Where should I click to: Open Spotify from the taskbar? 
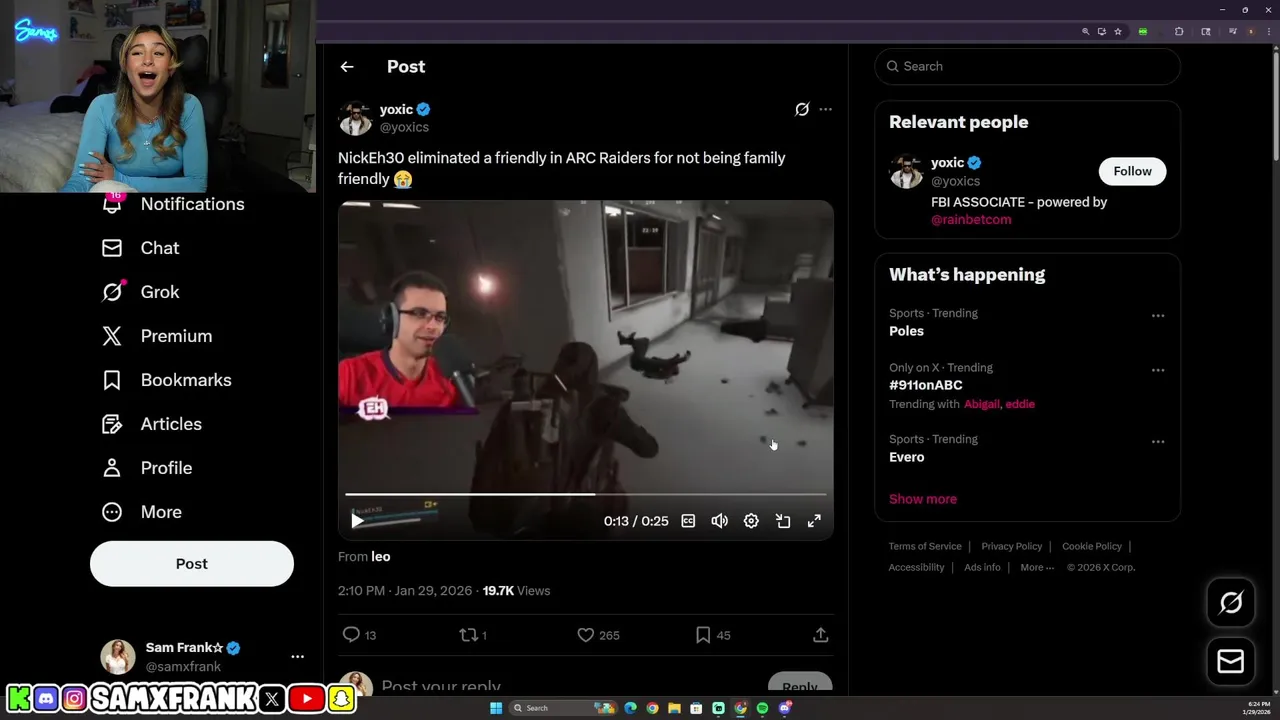[762, 708]
